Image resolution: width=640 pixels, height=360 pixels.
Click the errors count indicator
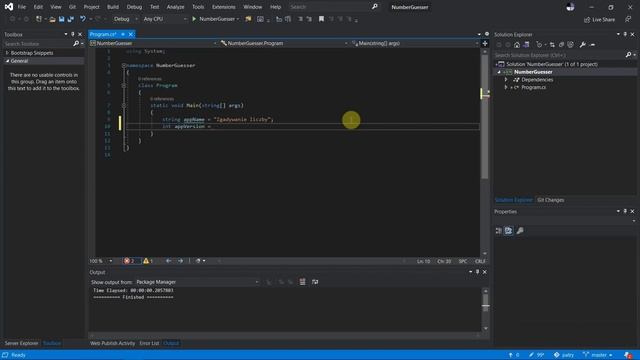(130, 261)
